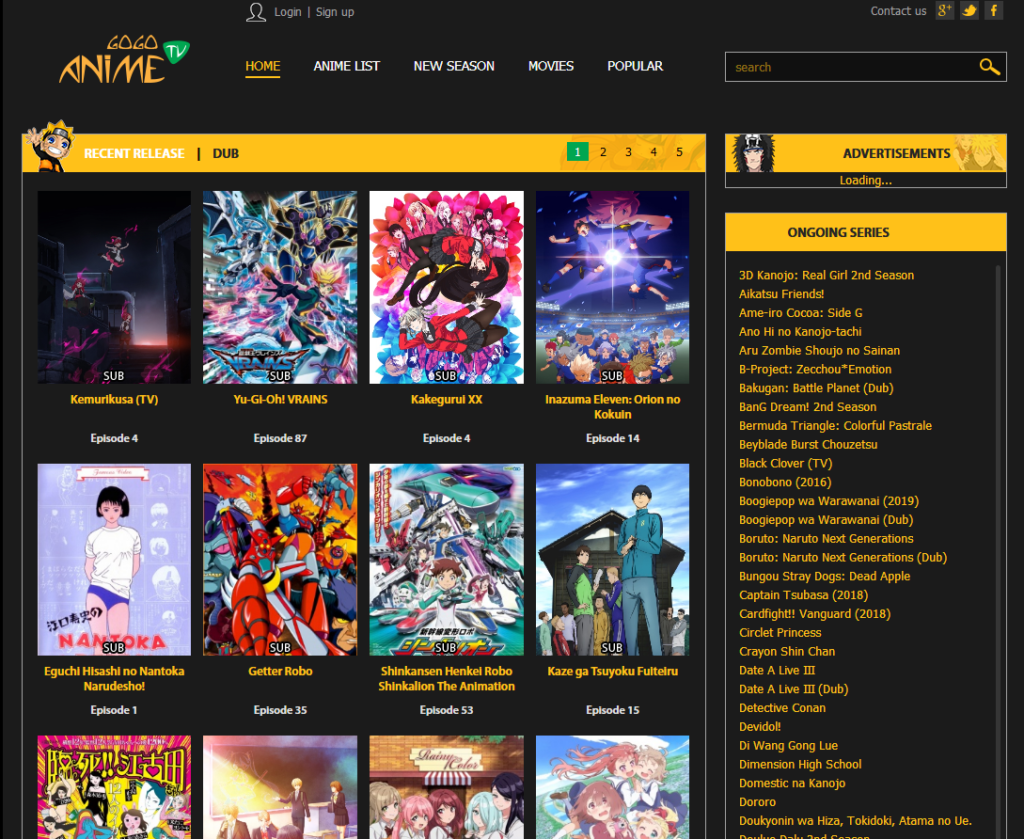
Task: Open Ame-iro Cocoa: Side G
Action: (801, 313)
